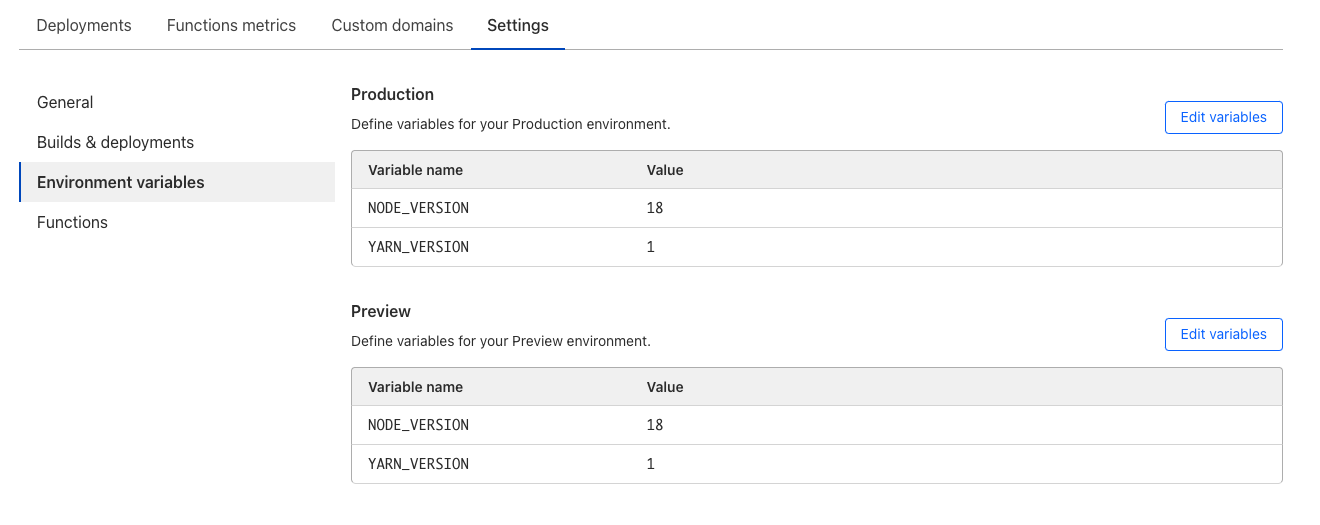Select Environment variables in the sidebar
The height and width of the screenshot is (525, 1320).
pos(120,182)
